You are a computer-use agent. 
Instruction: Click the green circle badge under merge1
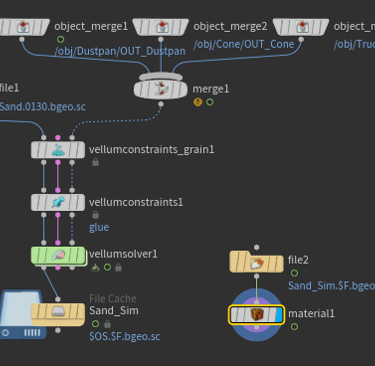210,102
